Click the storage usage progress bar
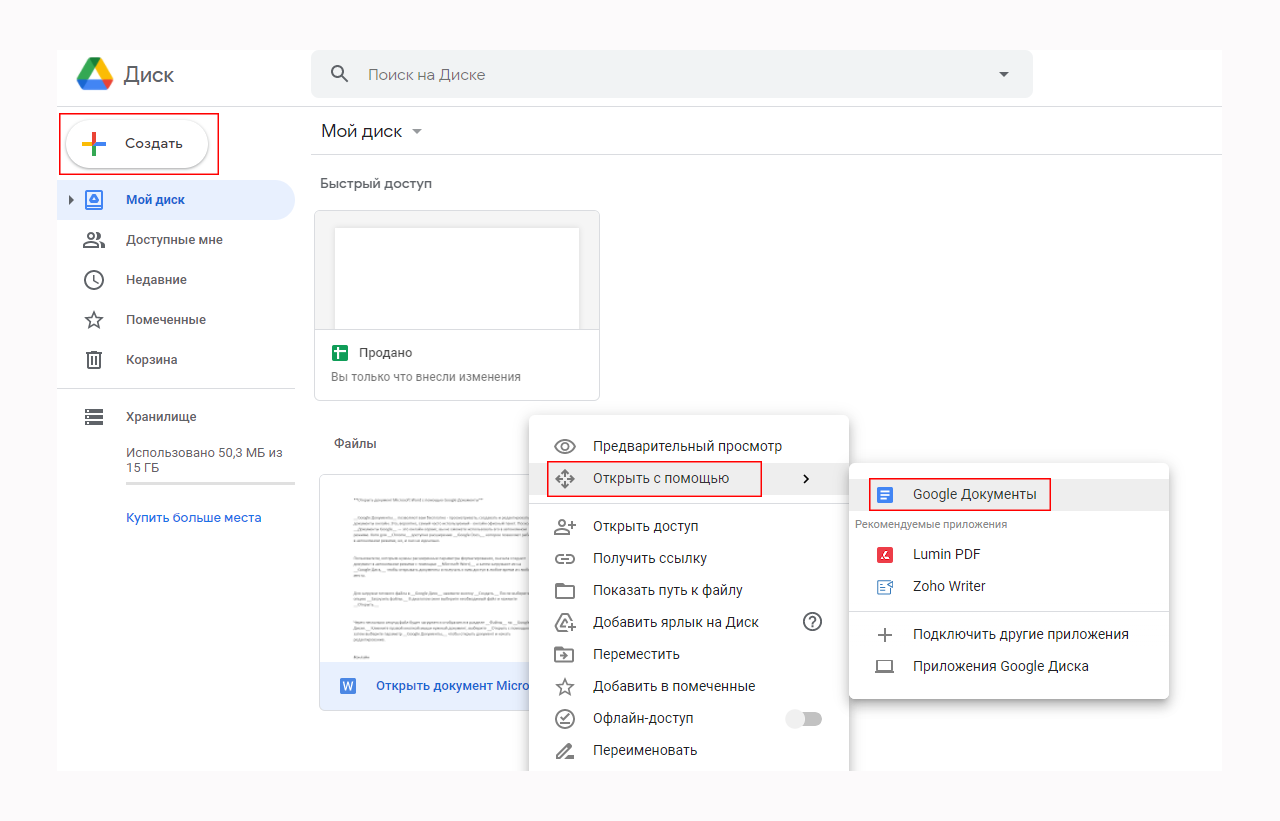Viewport: 1280px width, 821px height. 210,484
